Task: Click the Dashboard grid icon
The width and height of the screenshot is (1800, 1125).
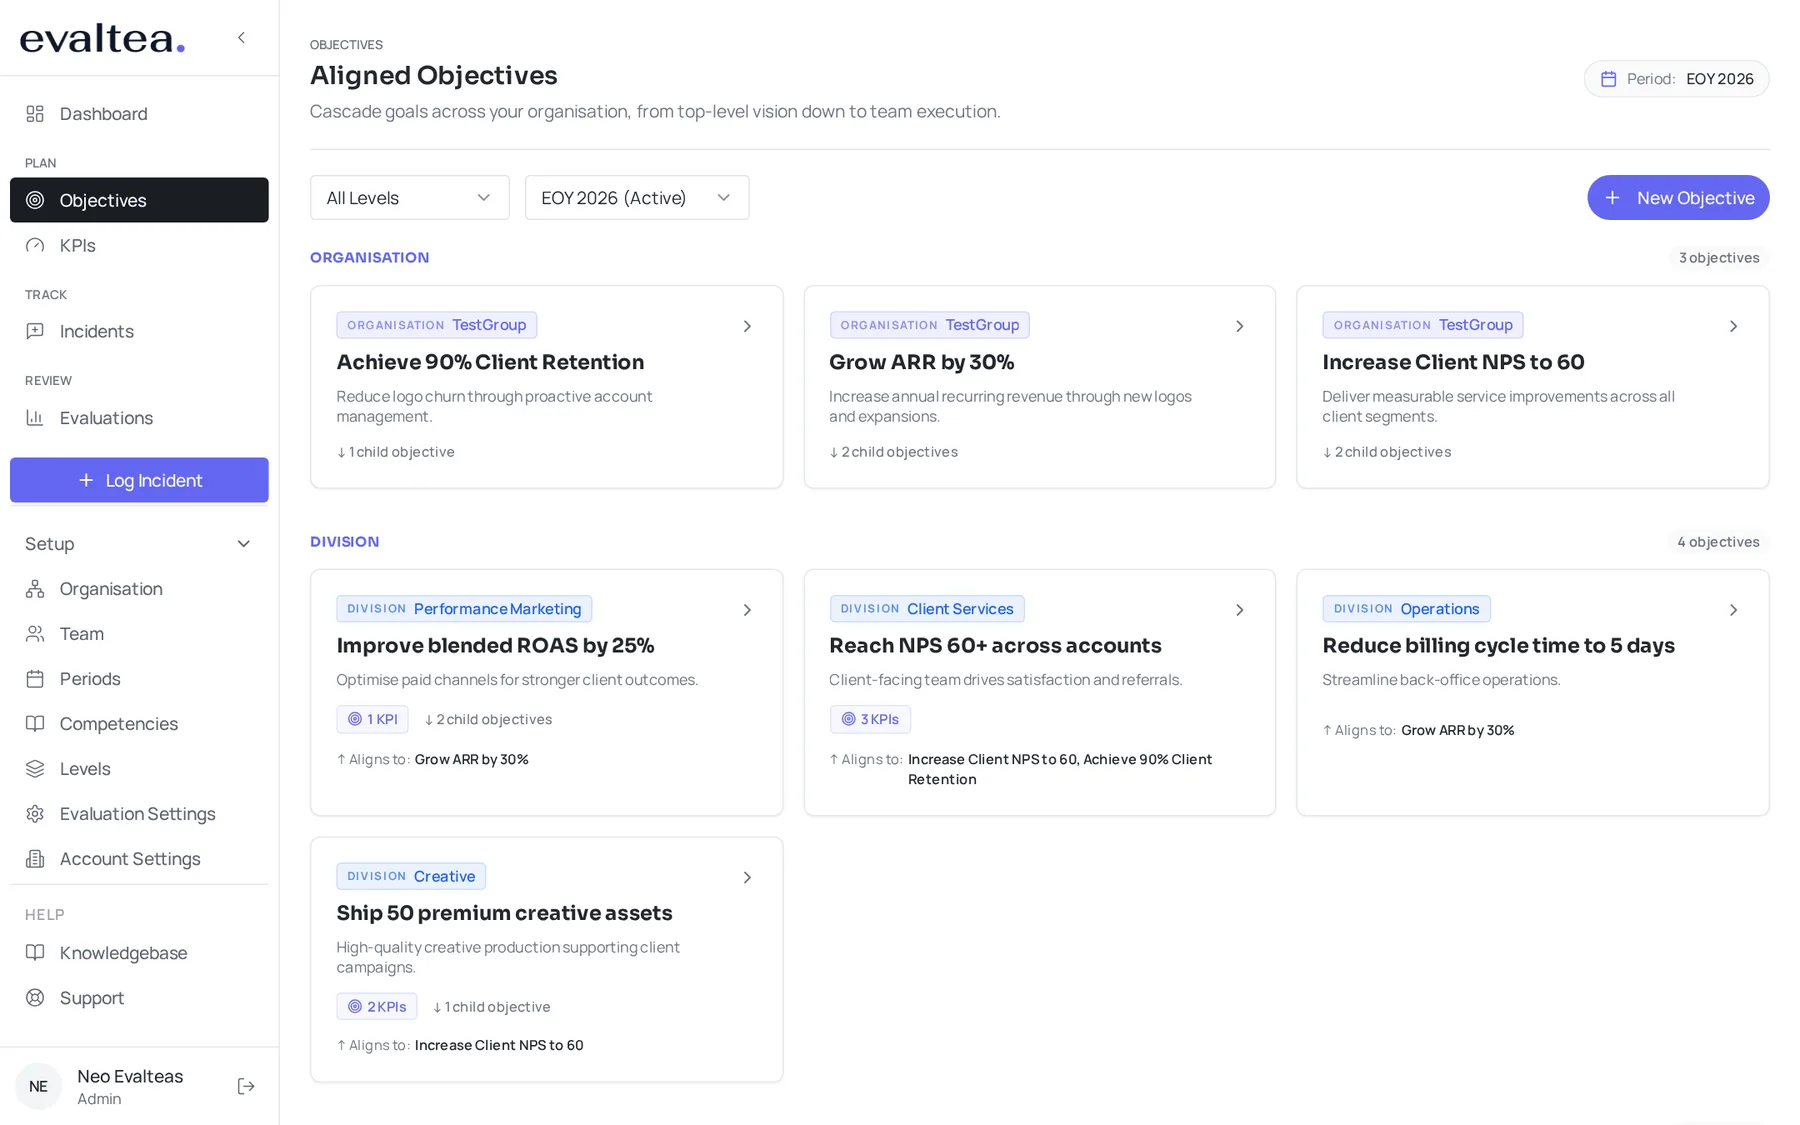Action: [35, 114]
